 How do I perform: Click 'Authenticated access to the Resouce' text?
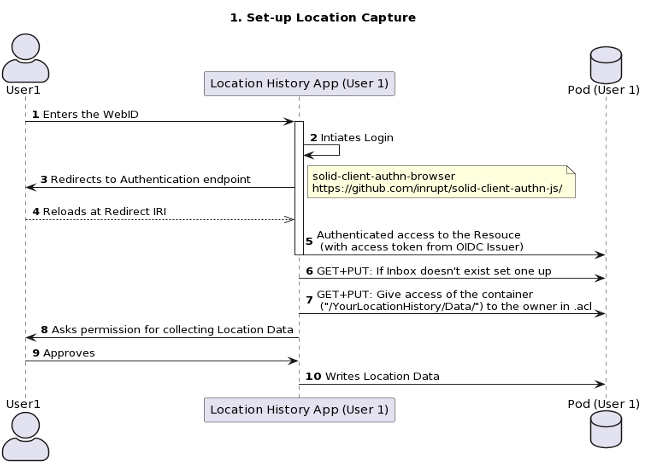(418, 235)
